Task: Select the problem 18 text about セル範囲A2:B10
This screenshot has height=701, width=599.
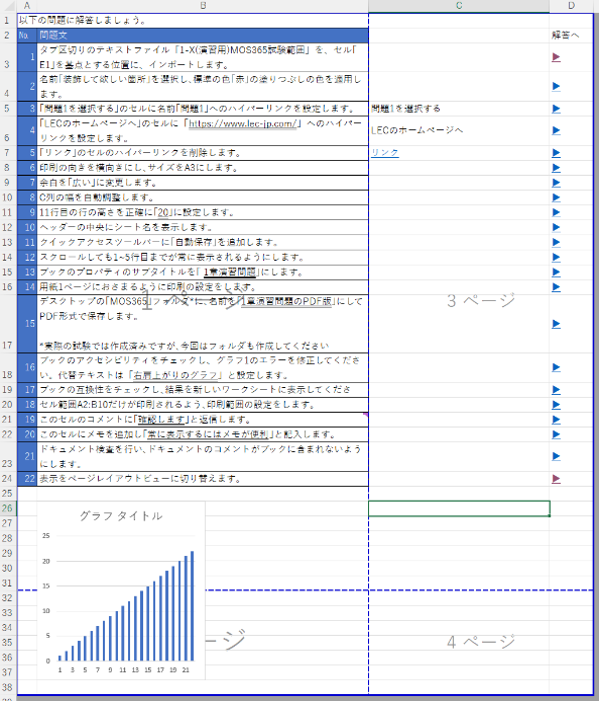Action: 202,405
